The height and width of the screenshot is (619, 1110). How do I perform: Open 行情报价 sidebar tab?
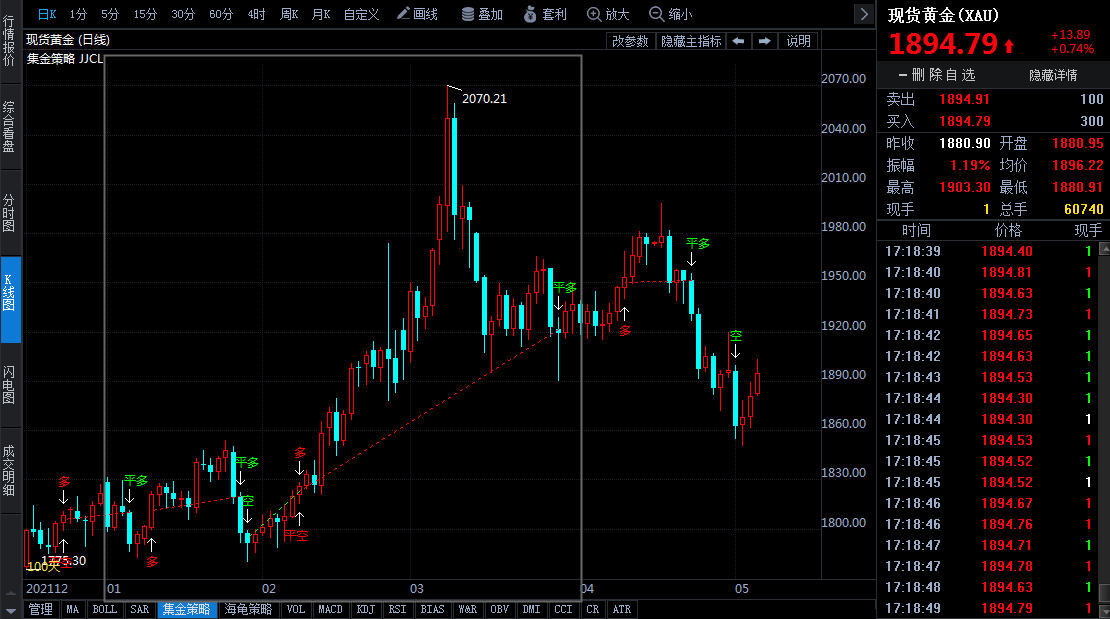[9, 41]
